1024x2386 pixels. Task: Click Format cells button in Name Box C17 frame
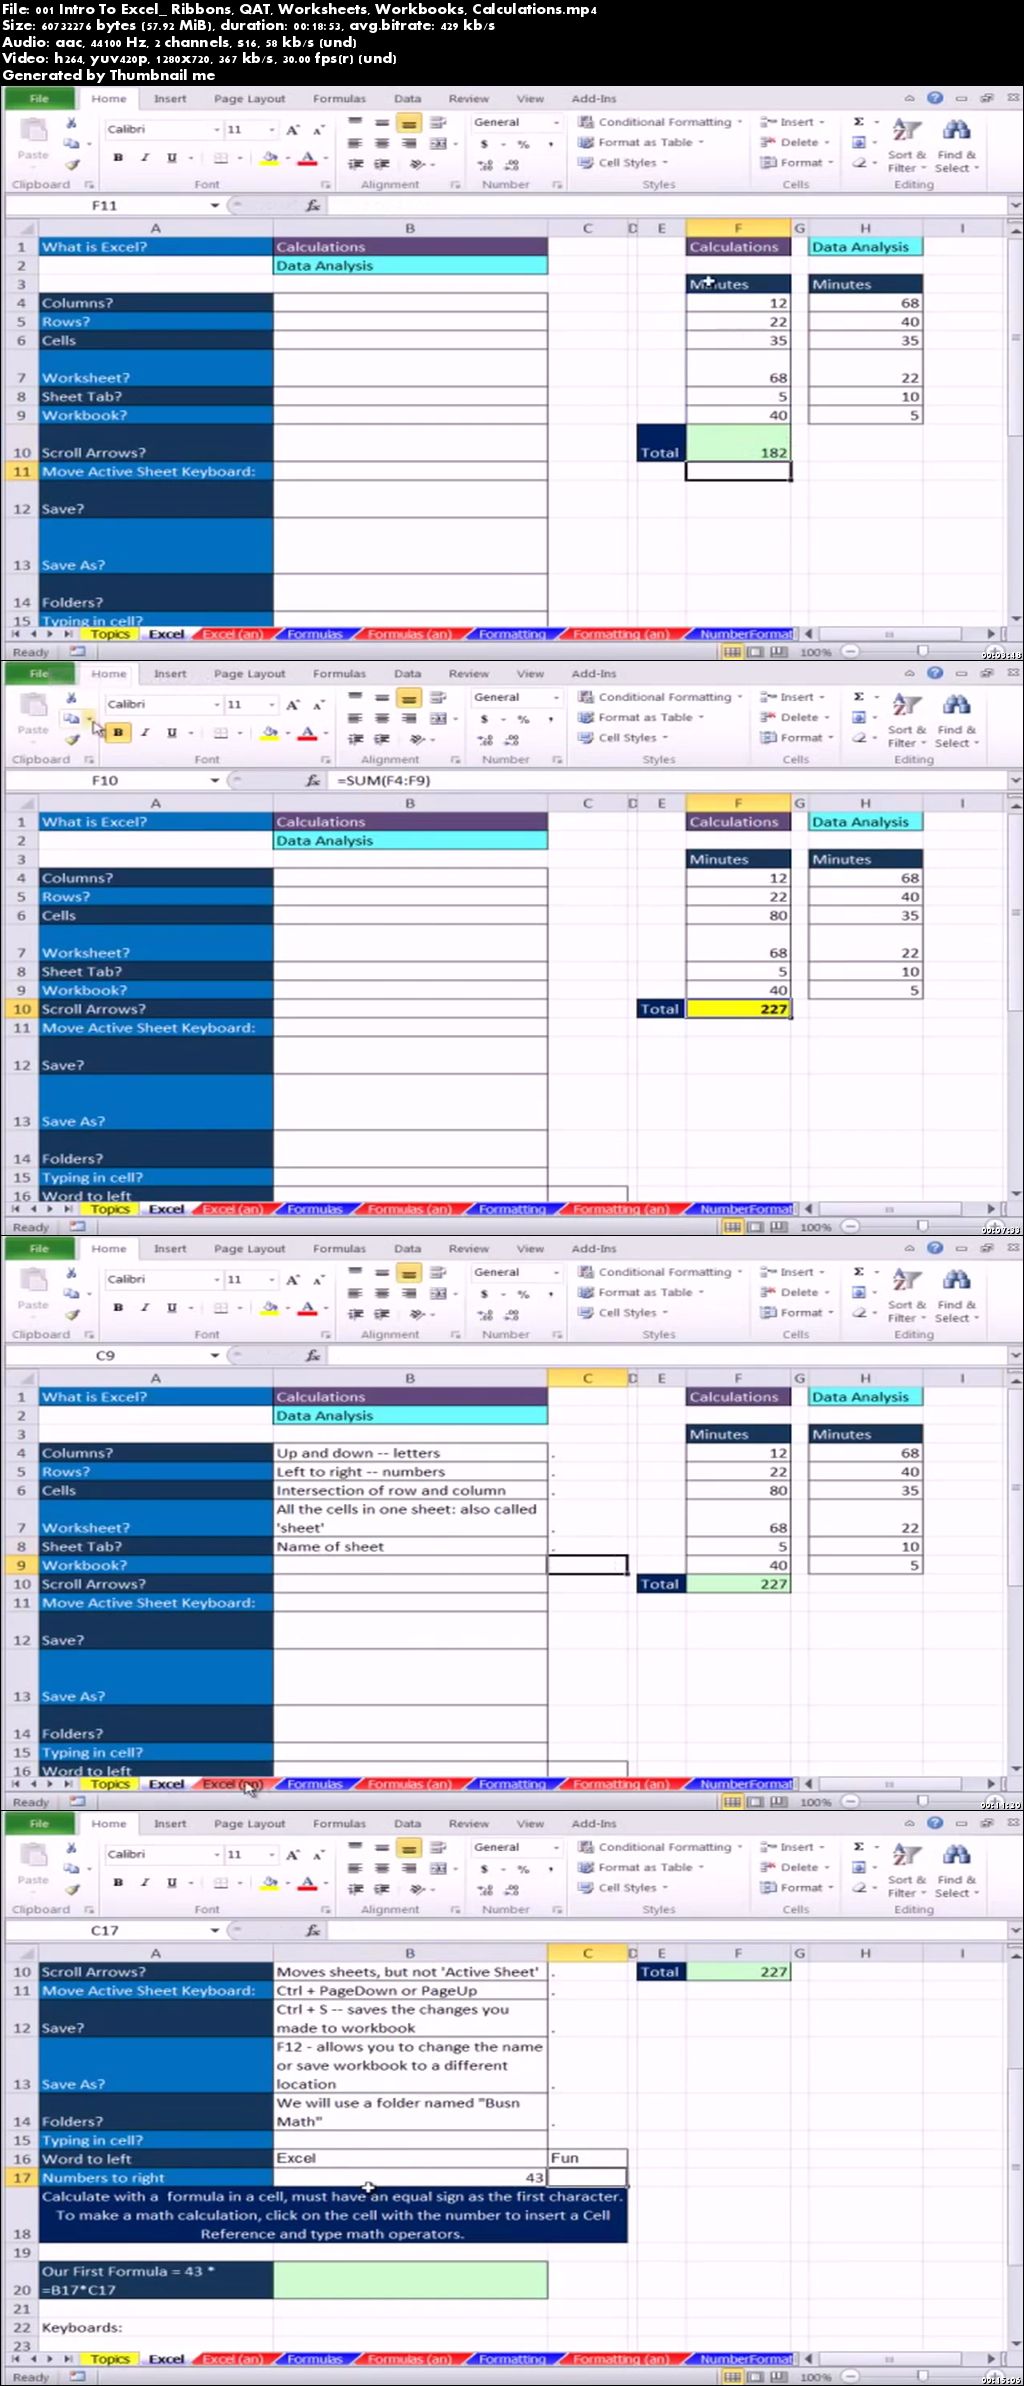point(797,1888)
